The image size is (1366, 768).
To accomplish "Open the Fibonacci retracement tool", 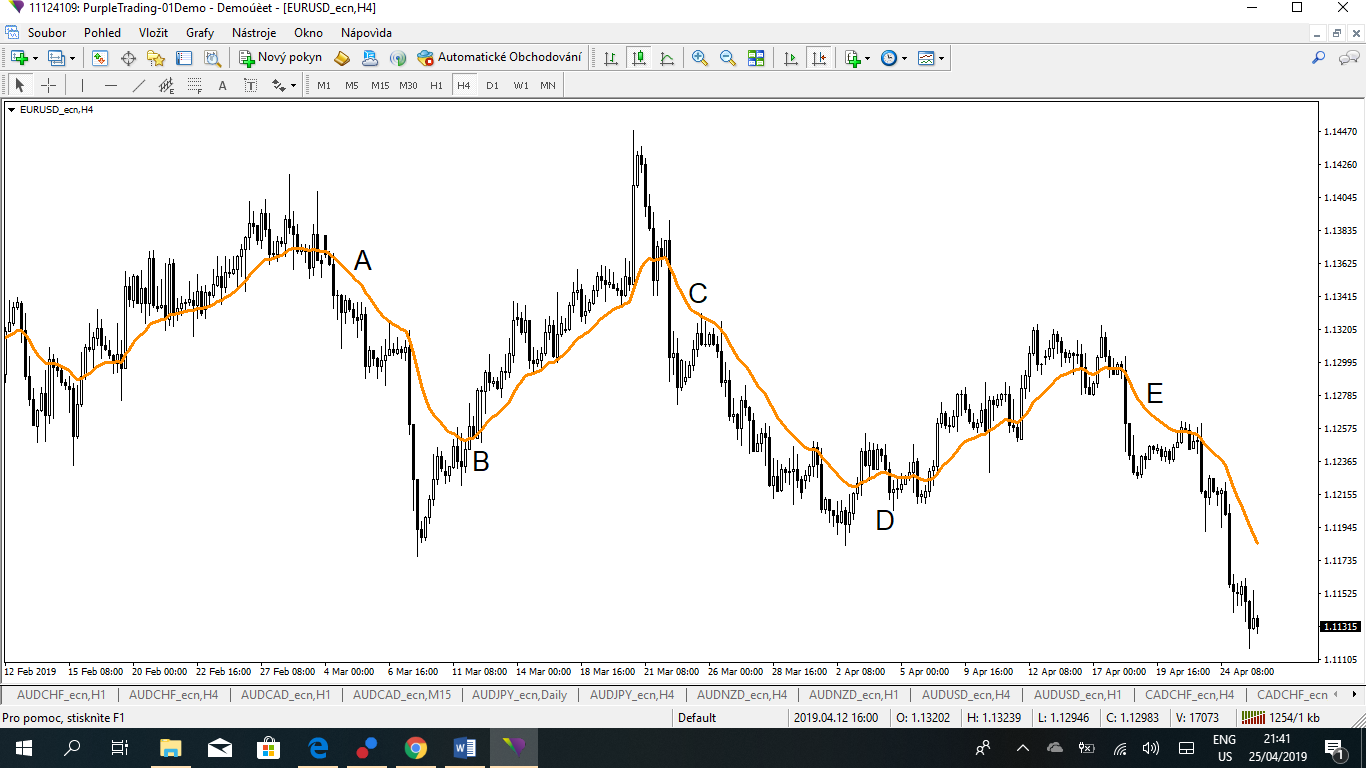I will coord(195,85).
